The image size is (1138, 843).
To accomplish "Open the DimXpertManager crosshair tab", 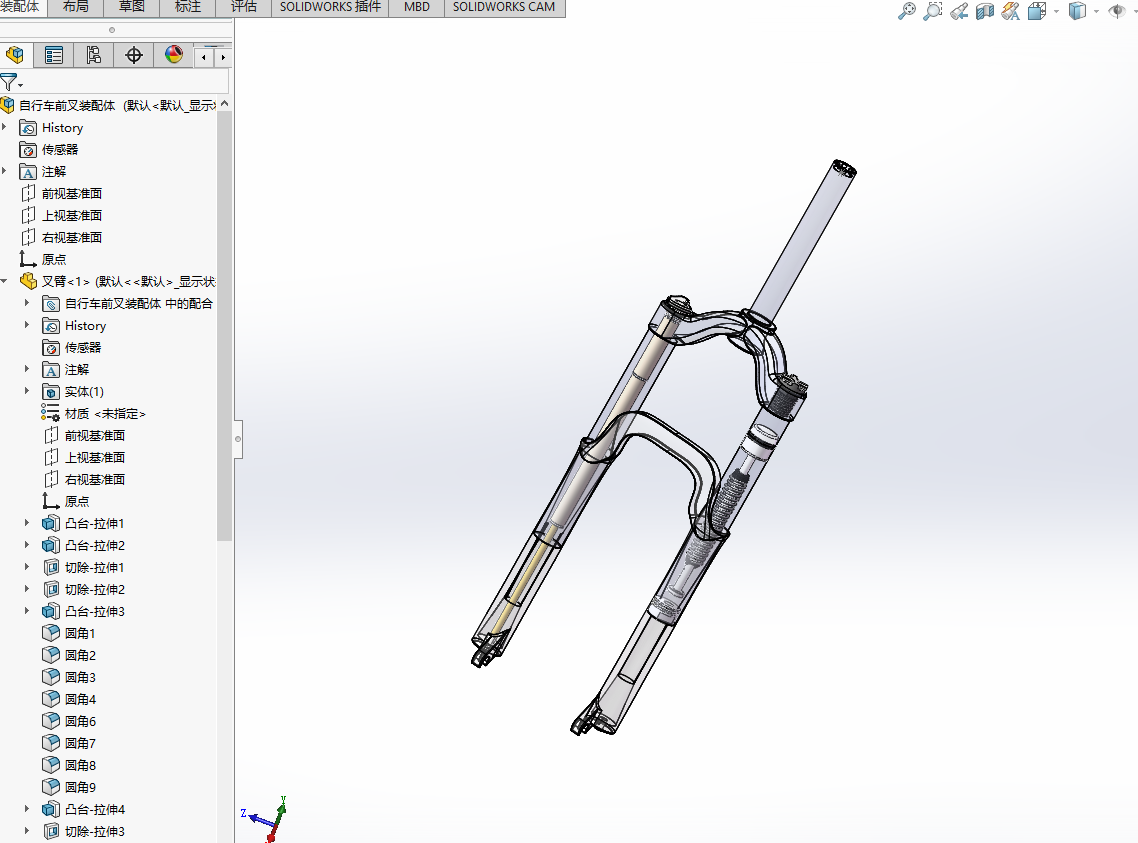I will 134,55.
